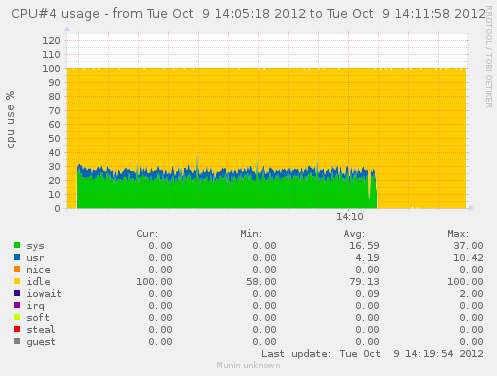
Task: Click the 14:10 time axis label
Action: (x=350, y=217)
